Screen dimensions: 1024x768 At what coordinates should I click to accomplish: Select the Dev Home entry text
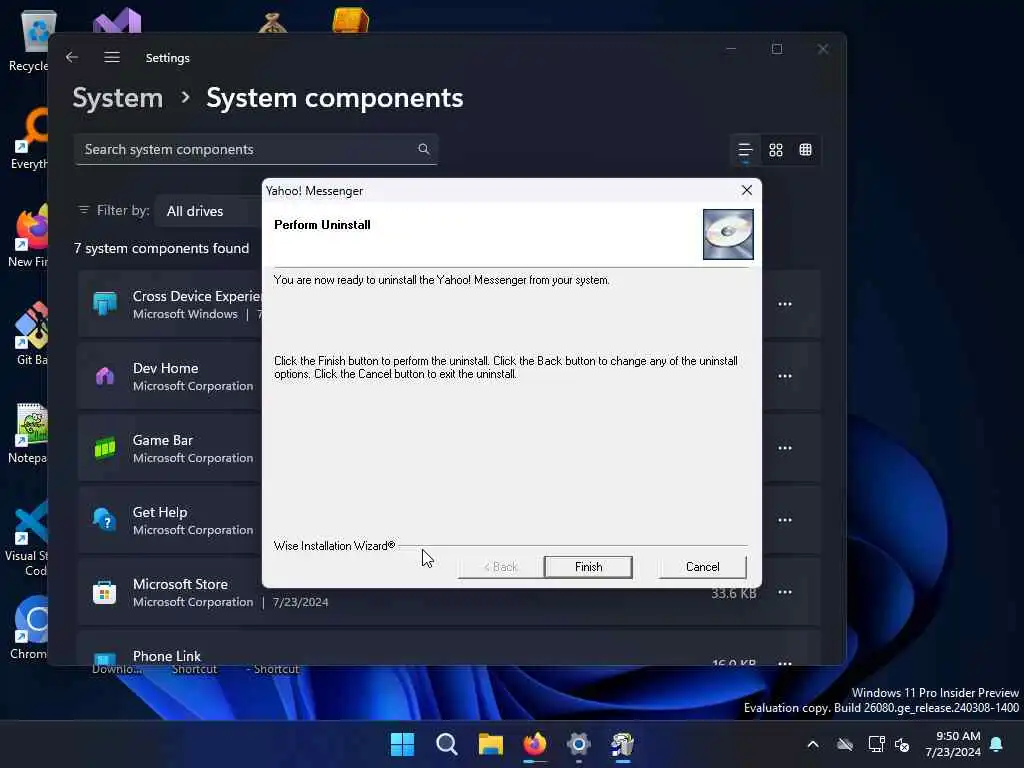(165, 368)
